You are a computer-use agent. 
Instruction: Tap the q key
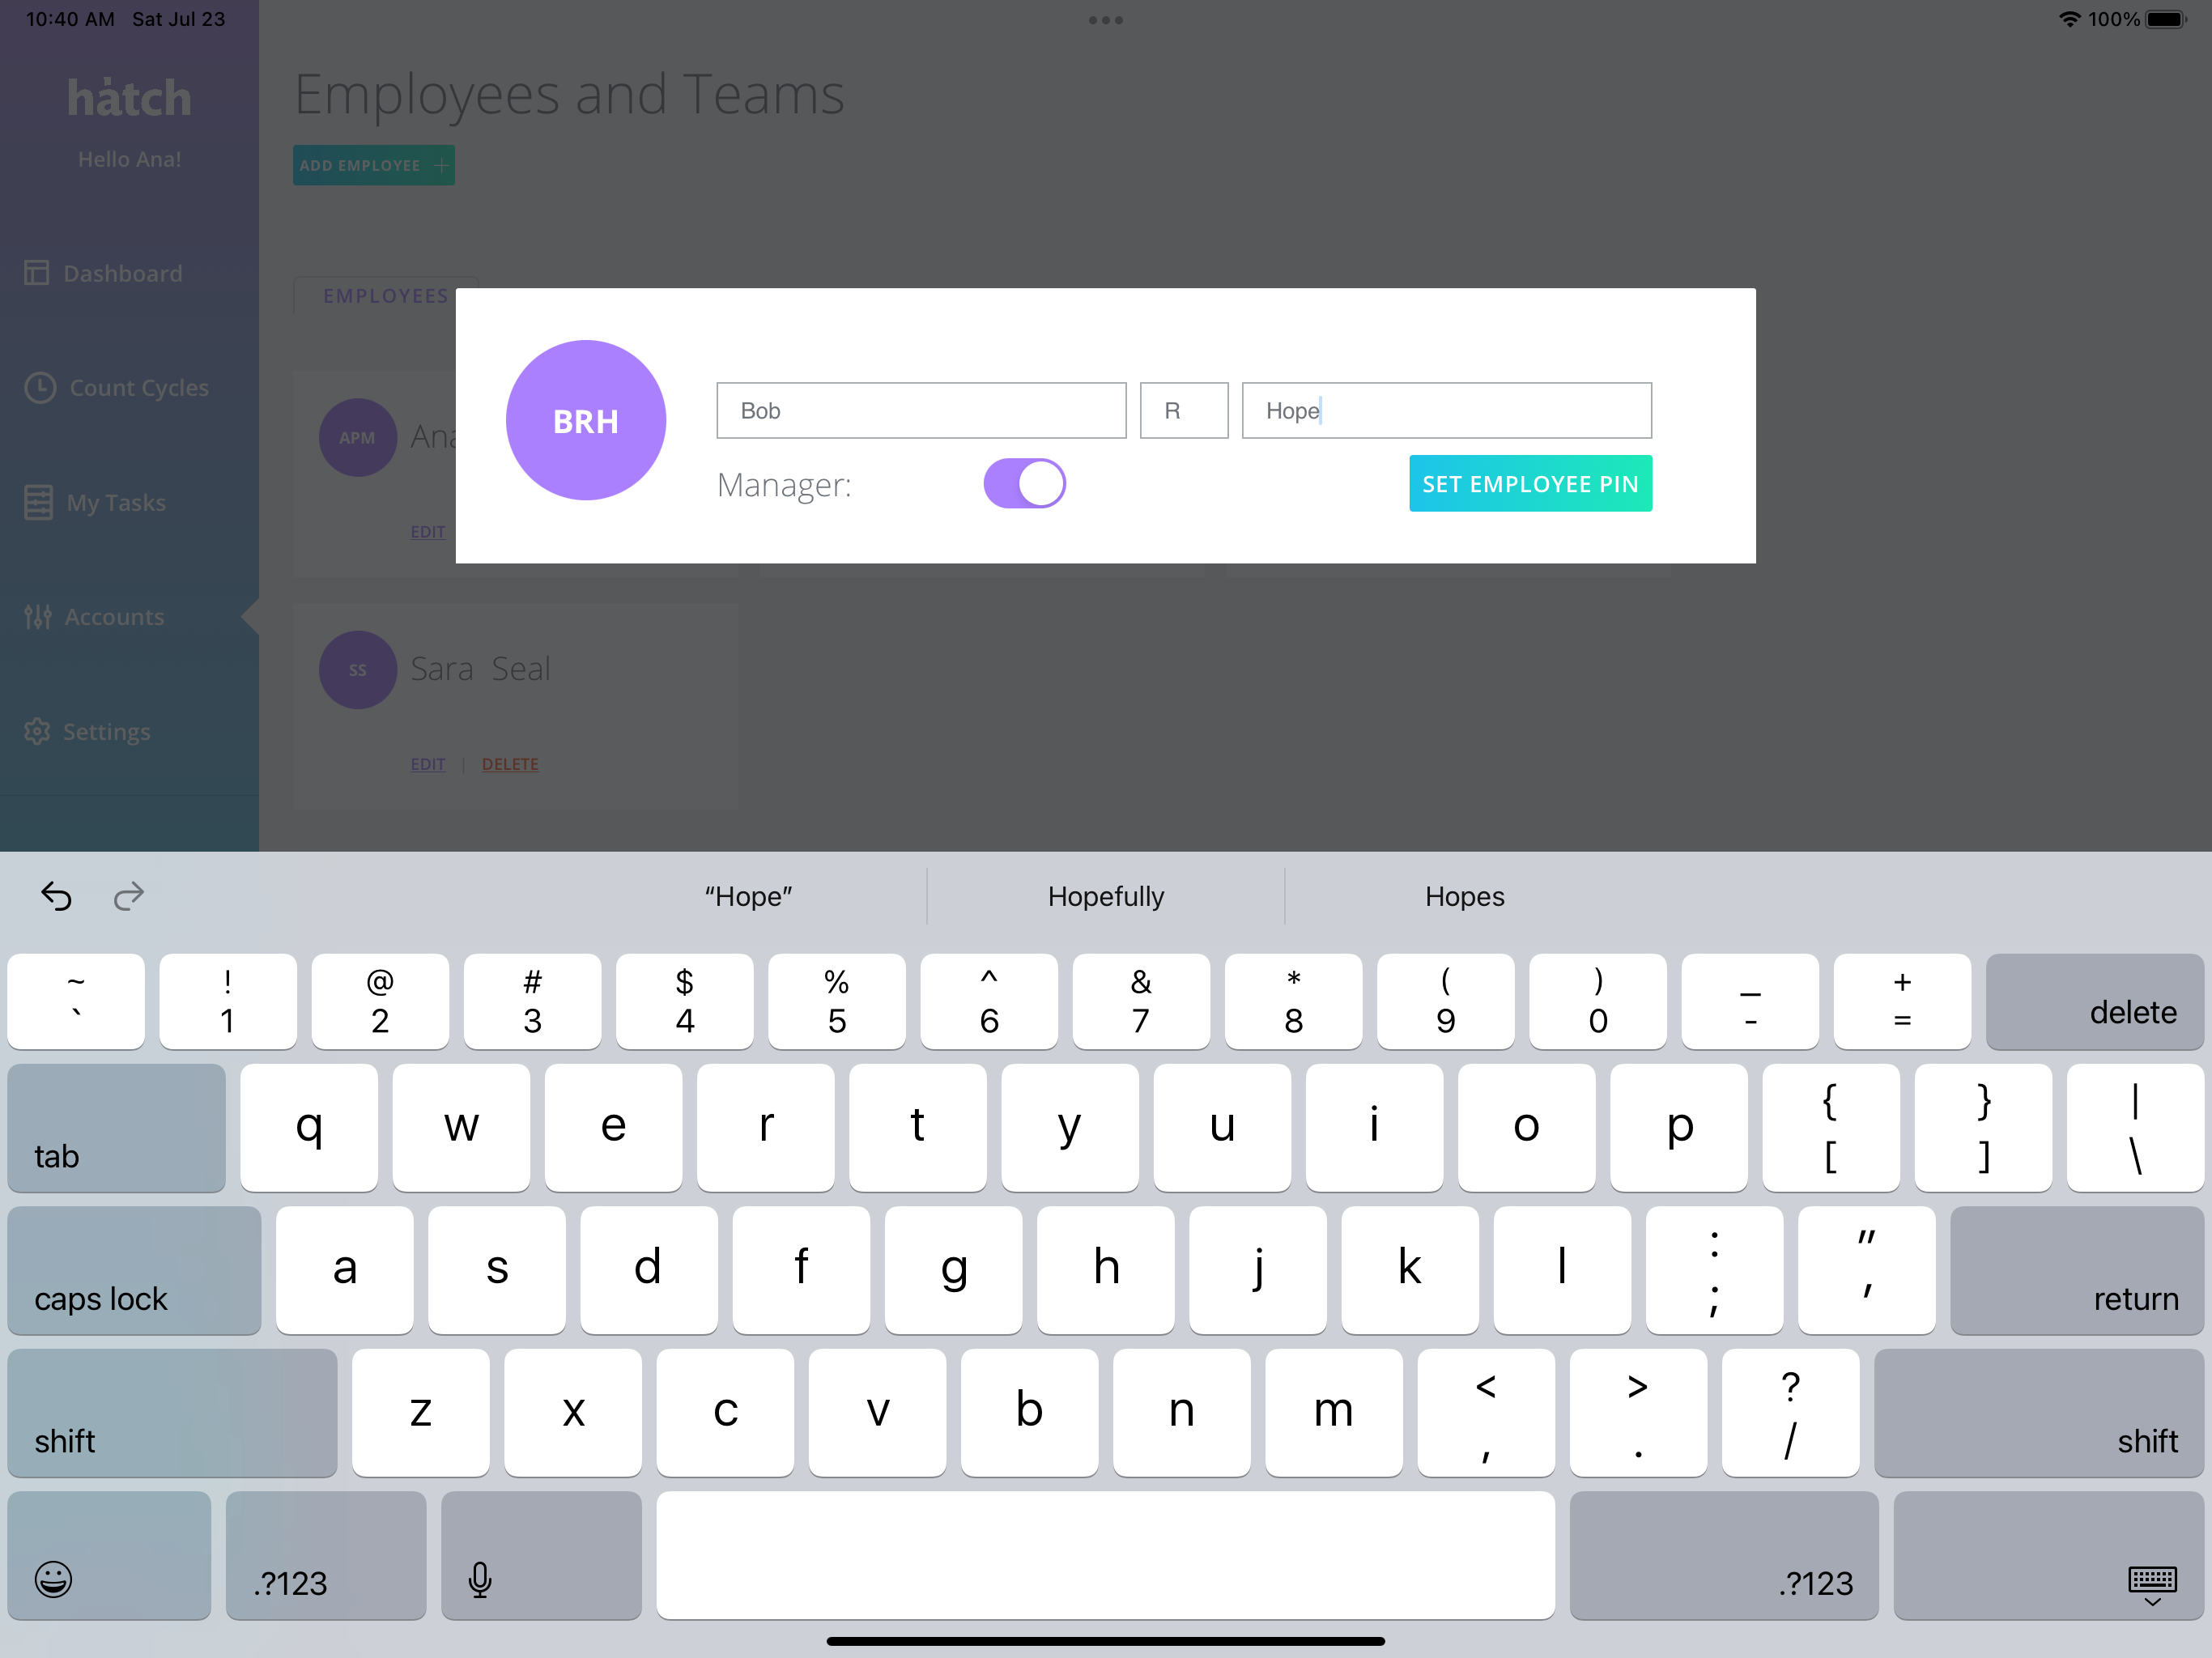(x=309, y=1127)
